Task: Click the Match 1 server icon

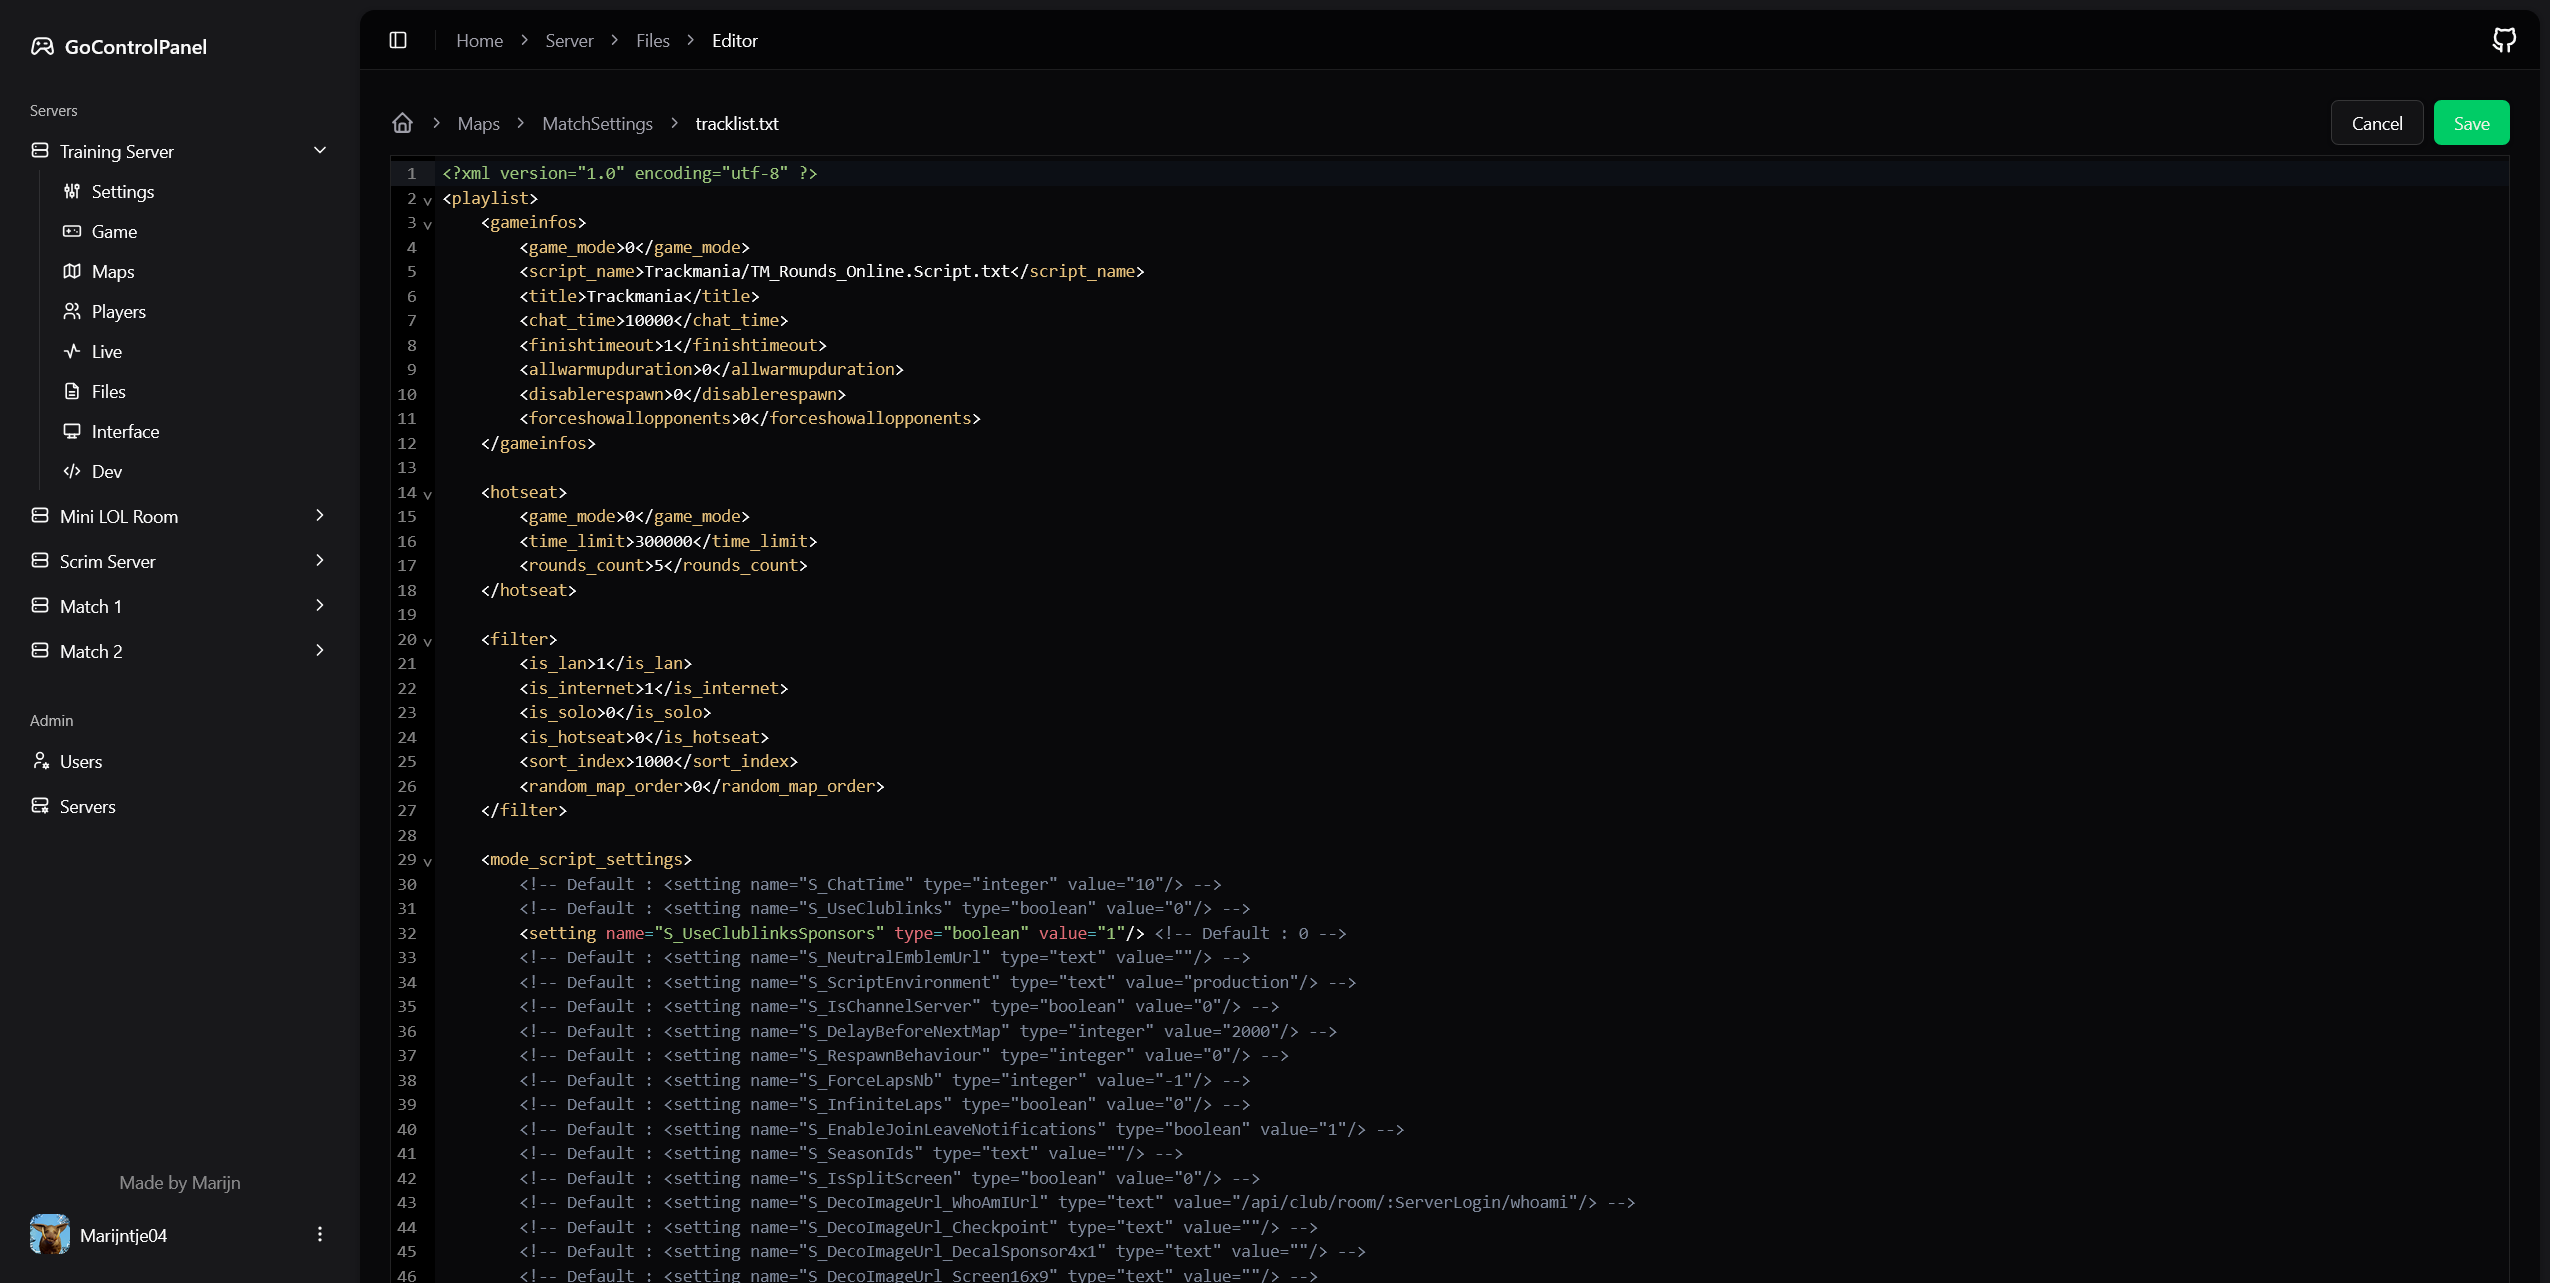Action: (40, 605)
